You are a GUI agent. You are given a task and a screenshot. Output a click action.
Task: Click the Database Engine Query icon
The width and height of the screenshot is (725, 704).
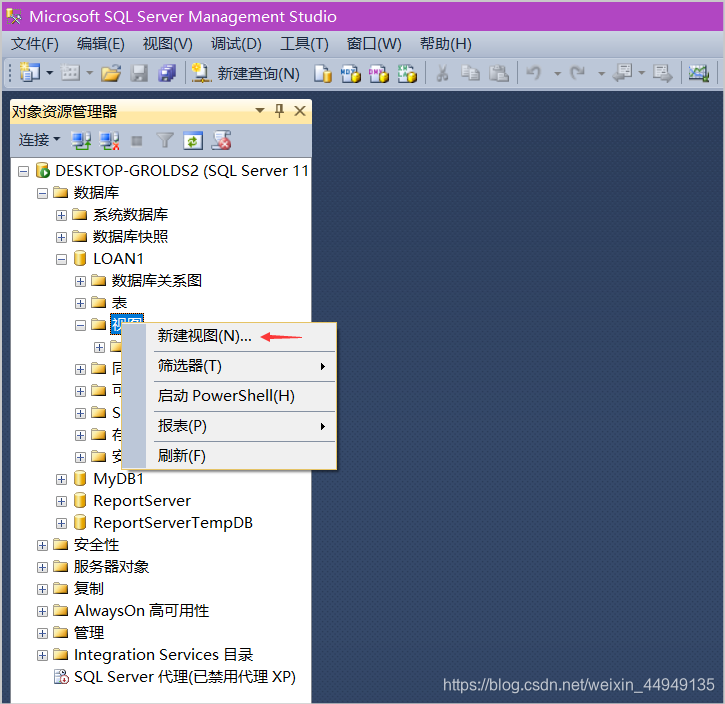tap(323, 73)
